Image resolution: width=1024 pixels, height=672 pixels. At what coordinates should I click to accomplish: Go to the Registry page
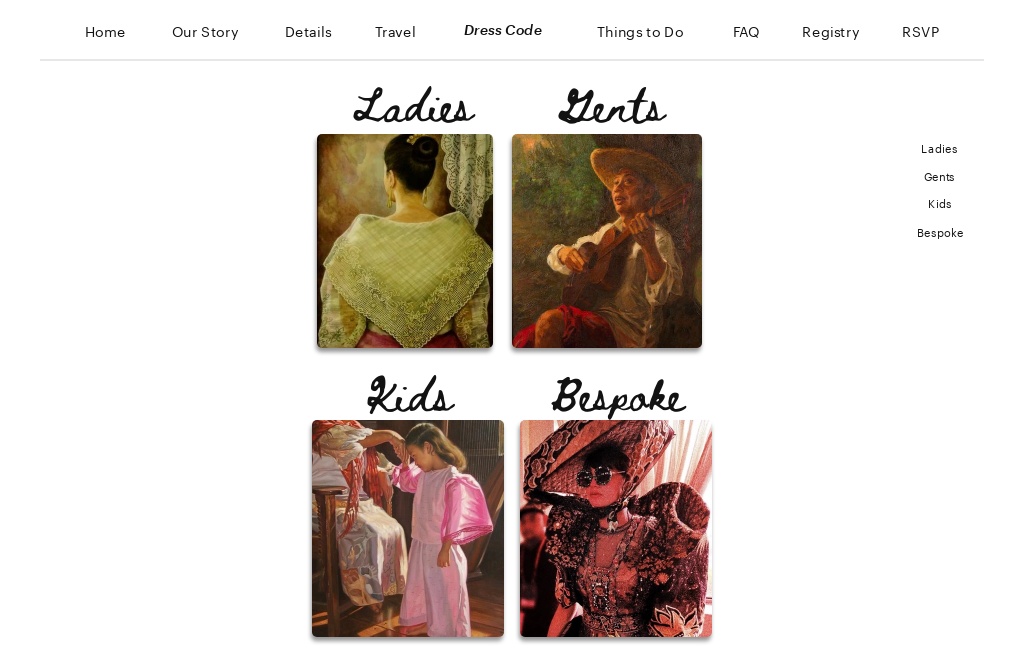(831, 32)
